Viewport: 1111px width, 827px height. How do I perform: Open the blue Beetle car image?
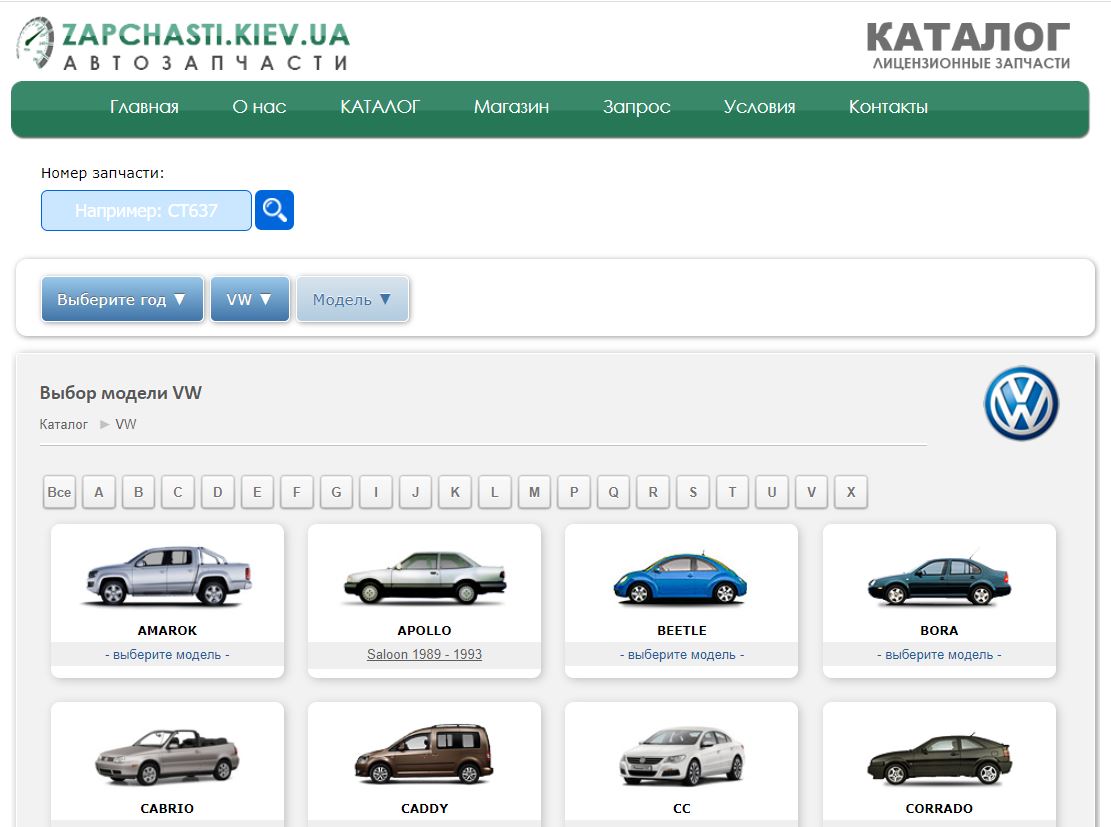(680, 578)
